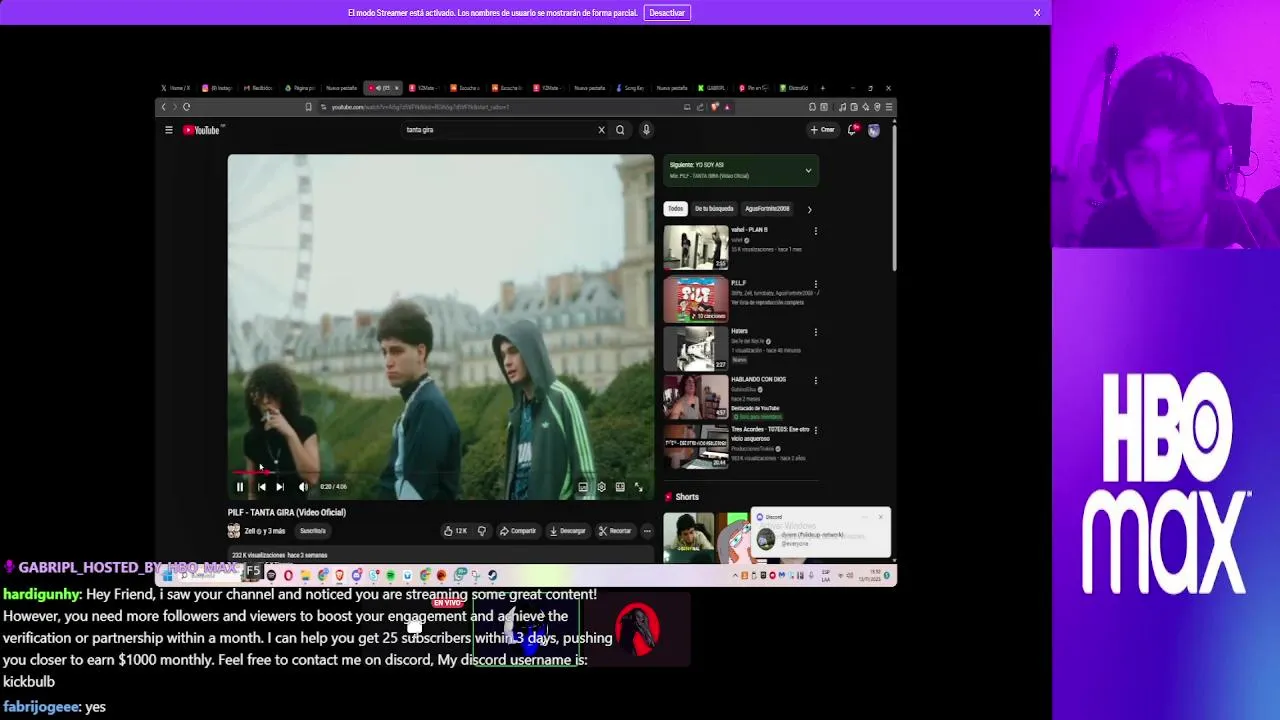Open the 'vahel - PLAN B' thumbnail
Image resolution: width=1280 pixels, height=720 pixels.
696,248
